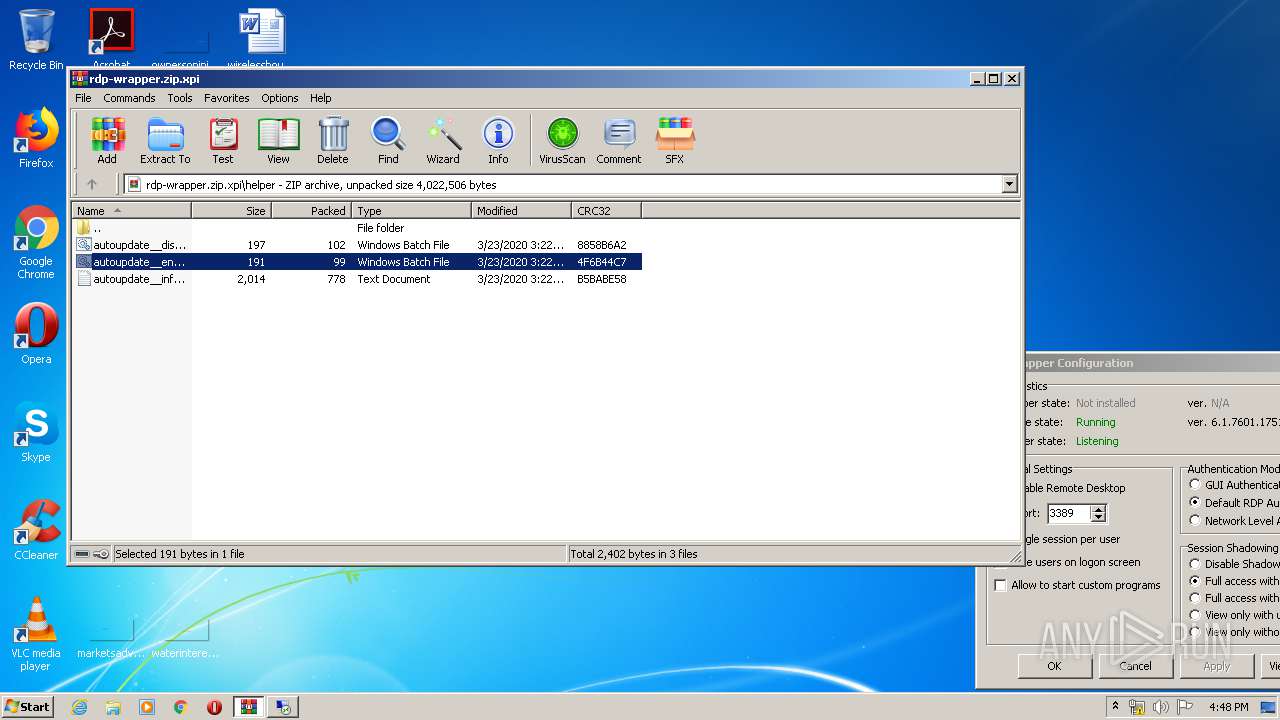The width and height of the screenshot is (1280, 720).
Task: Sort by Name column header
Action: tap(132, 211)
